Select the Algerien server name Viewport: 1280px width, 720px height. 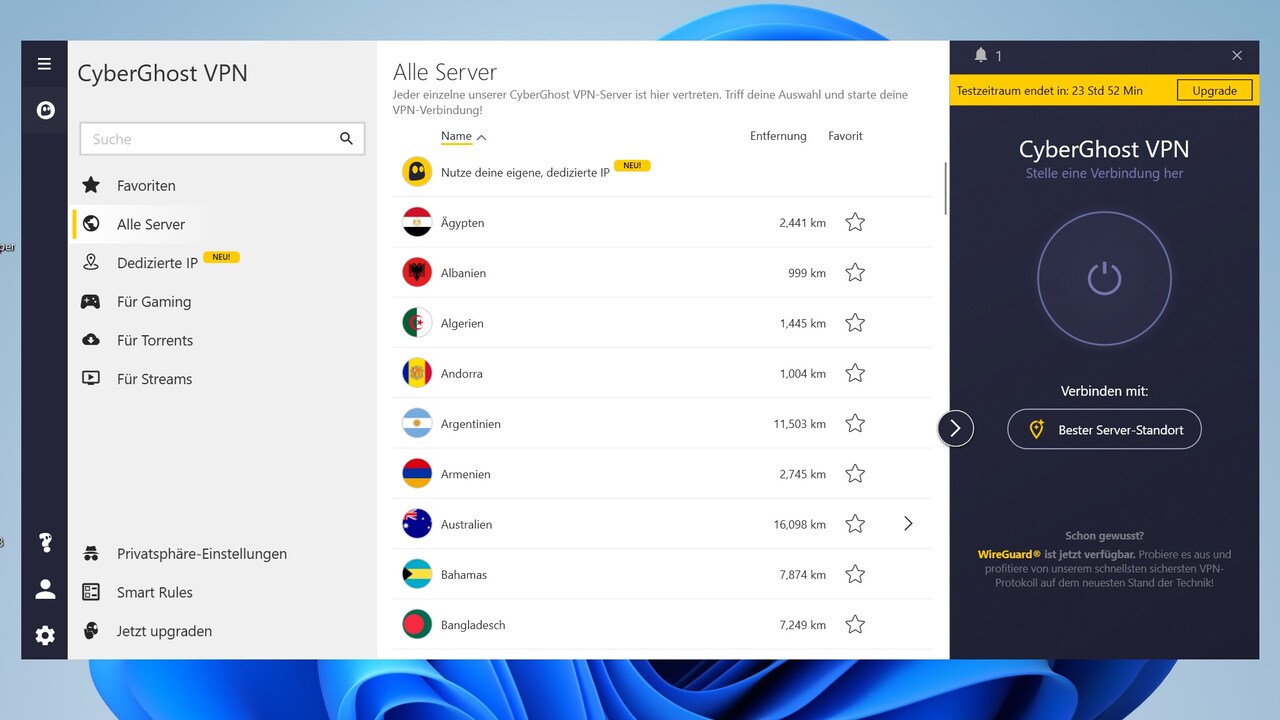462,323
